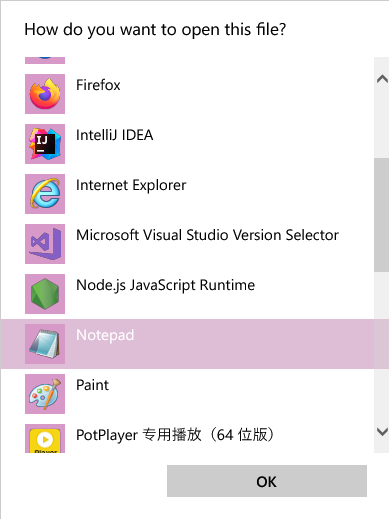Choose Internet Explorer from the list
Viewport: 389px width, 519px height.
(131, 185)
